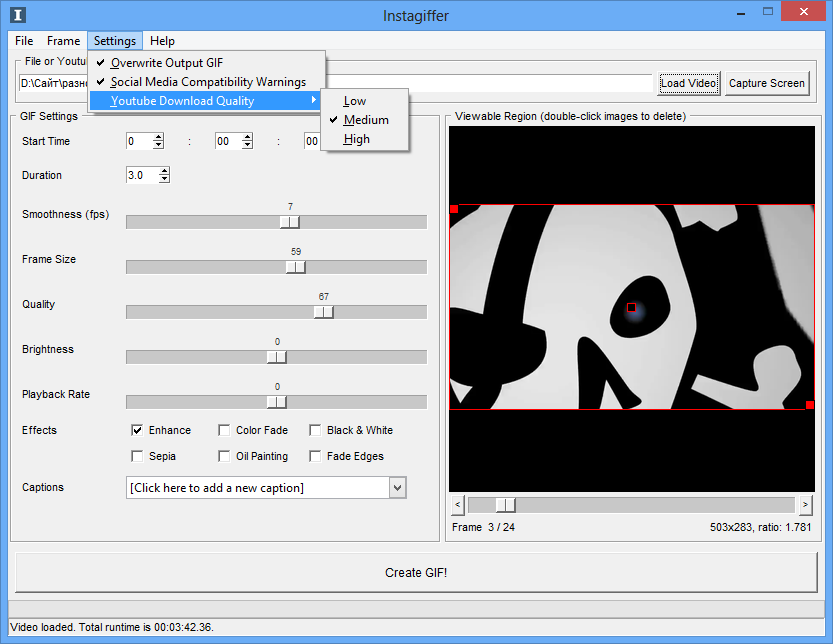Viewport: 833px width, 644px height.
Task: Click the Smoothness (fps) slider handle
Action: tap(290, 222)
